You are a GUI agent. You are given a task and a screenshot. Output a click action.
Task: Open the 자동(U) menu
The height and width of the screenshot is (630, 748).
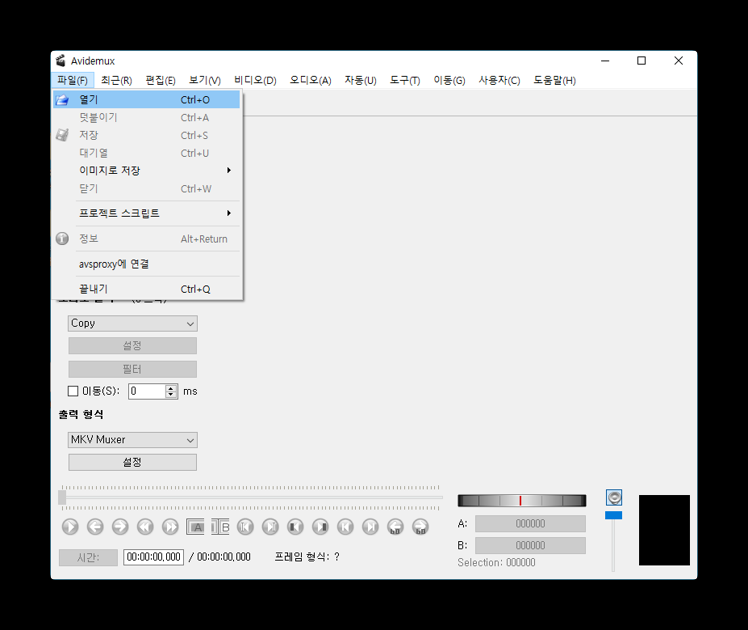[x=361, y=80]
